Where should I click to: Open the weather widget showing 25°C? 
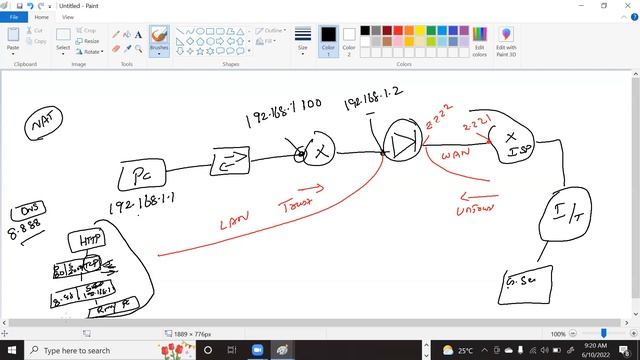coord(458,350)
